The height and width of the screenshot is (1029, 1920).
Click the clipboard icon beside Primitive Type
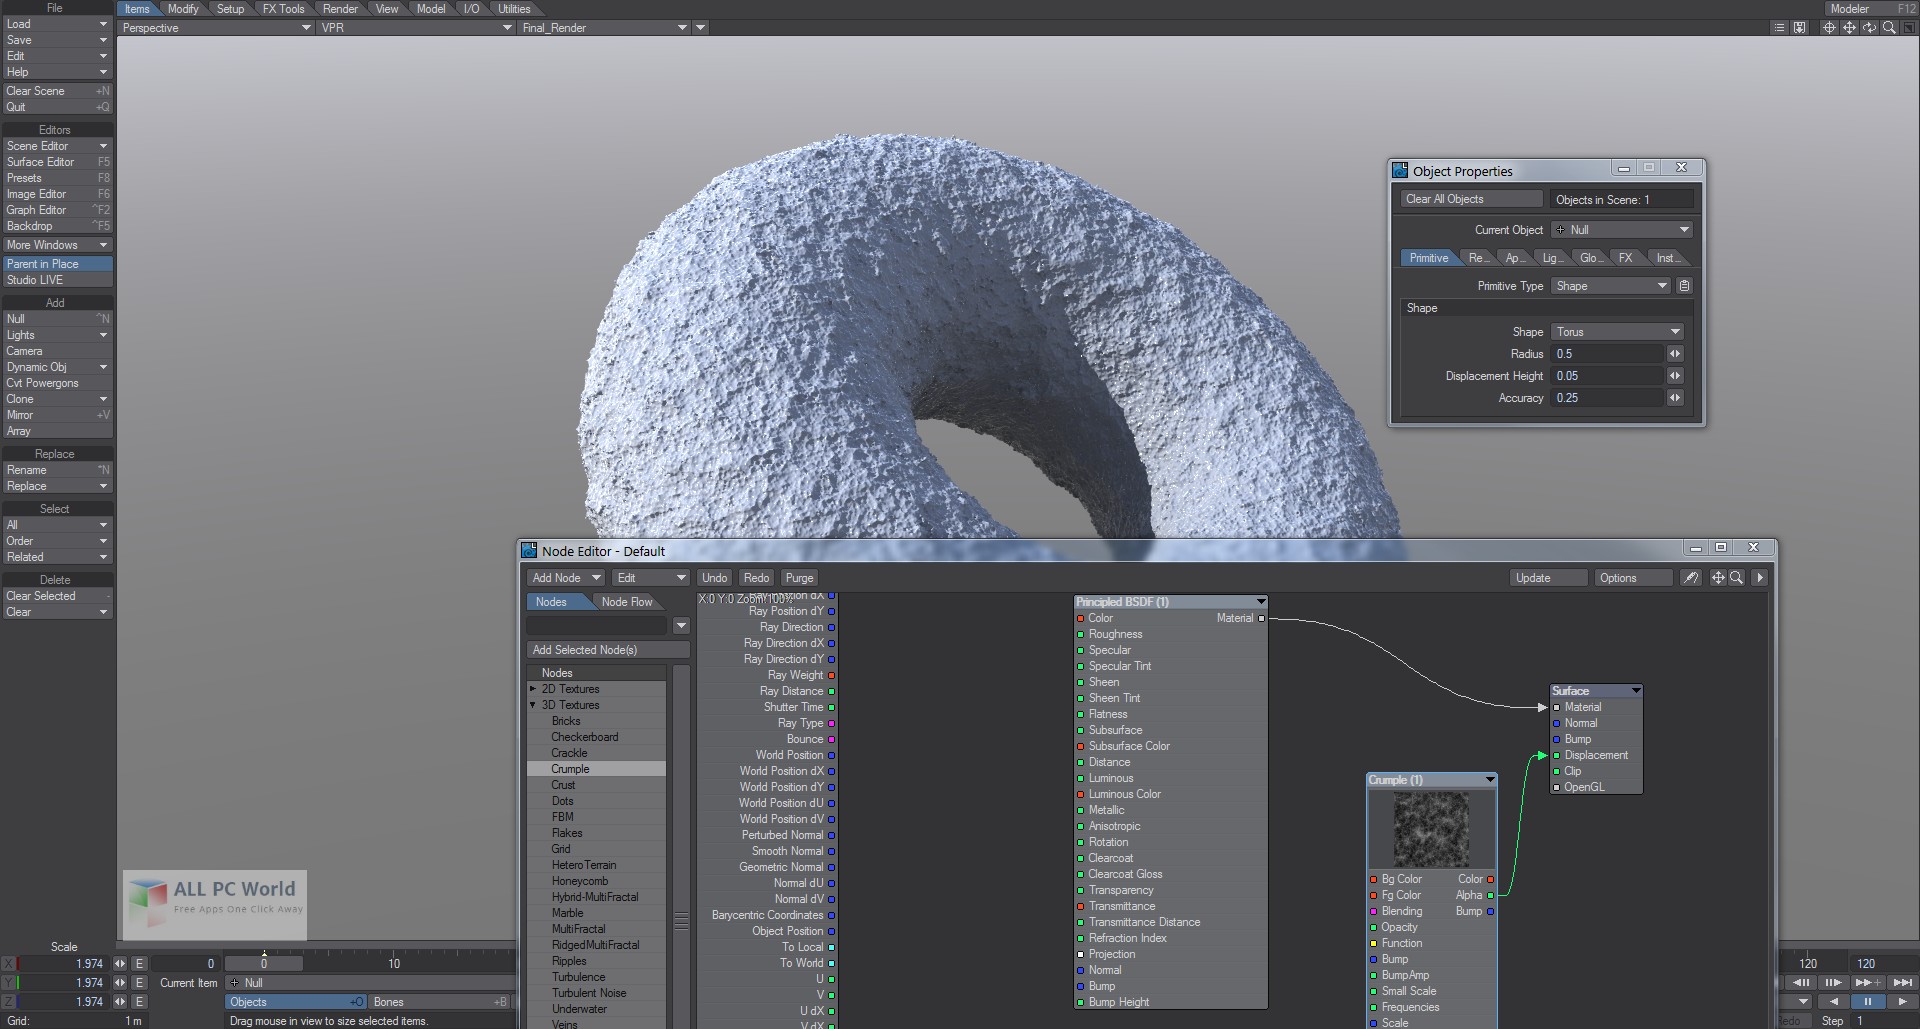[x=1684, y=286]
